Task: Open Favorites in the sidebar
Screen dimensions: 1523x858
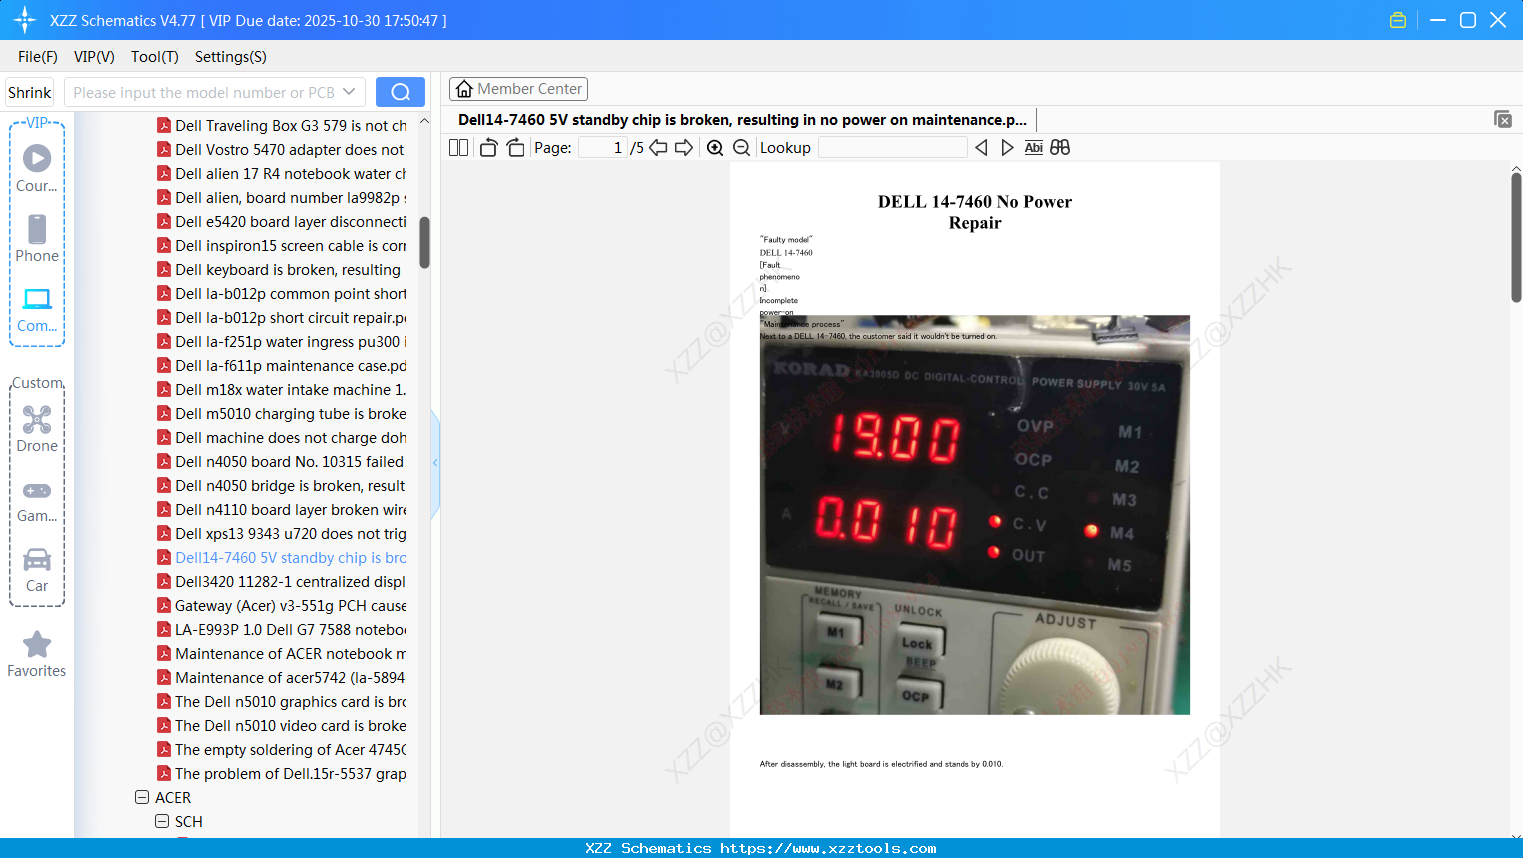Action: tap(37, 654)
